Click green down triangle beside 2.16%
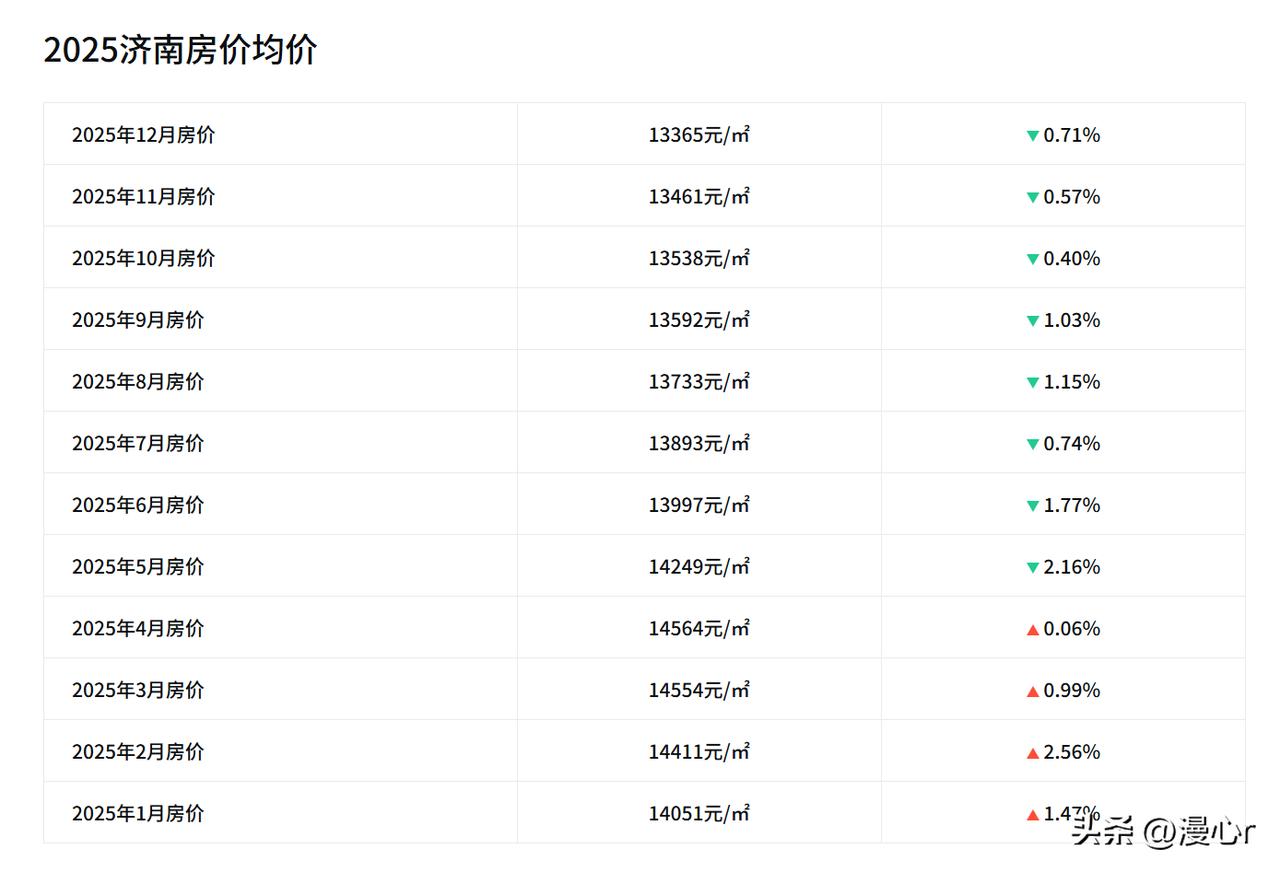 tap(1033, 568)
